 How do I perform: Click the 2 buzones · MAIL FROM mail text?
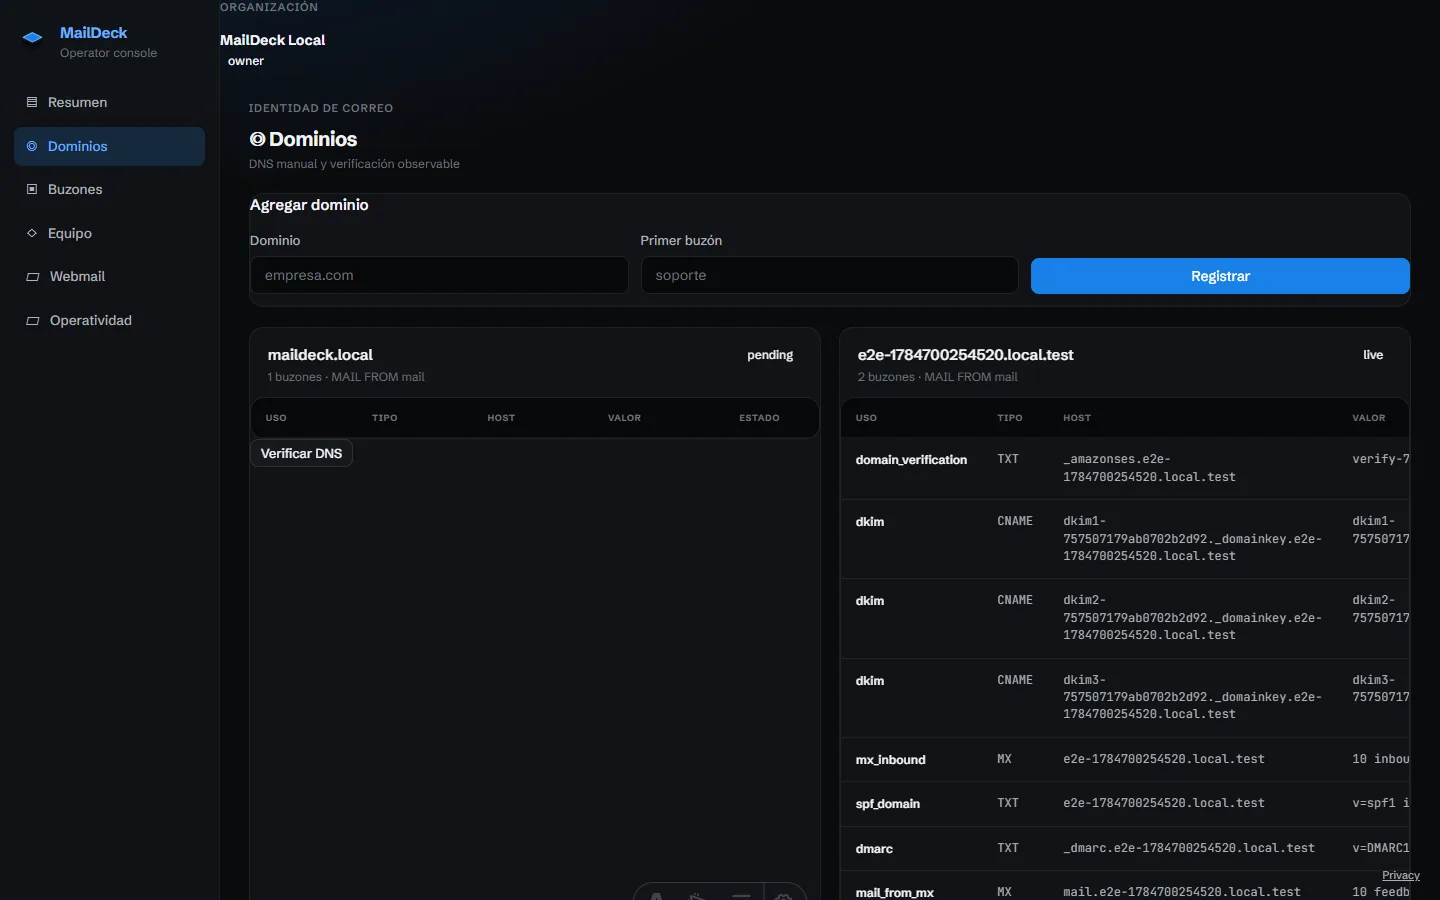click(x=937, y=377)
